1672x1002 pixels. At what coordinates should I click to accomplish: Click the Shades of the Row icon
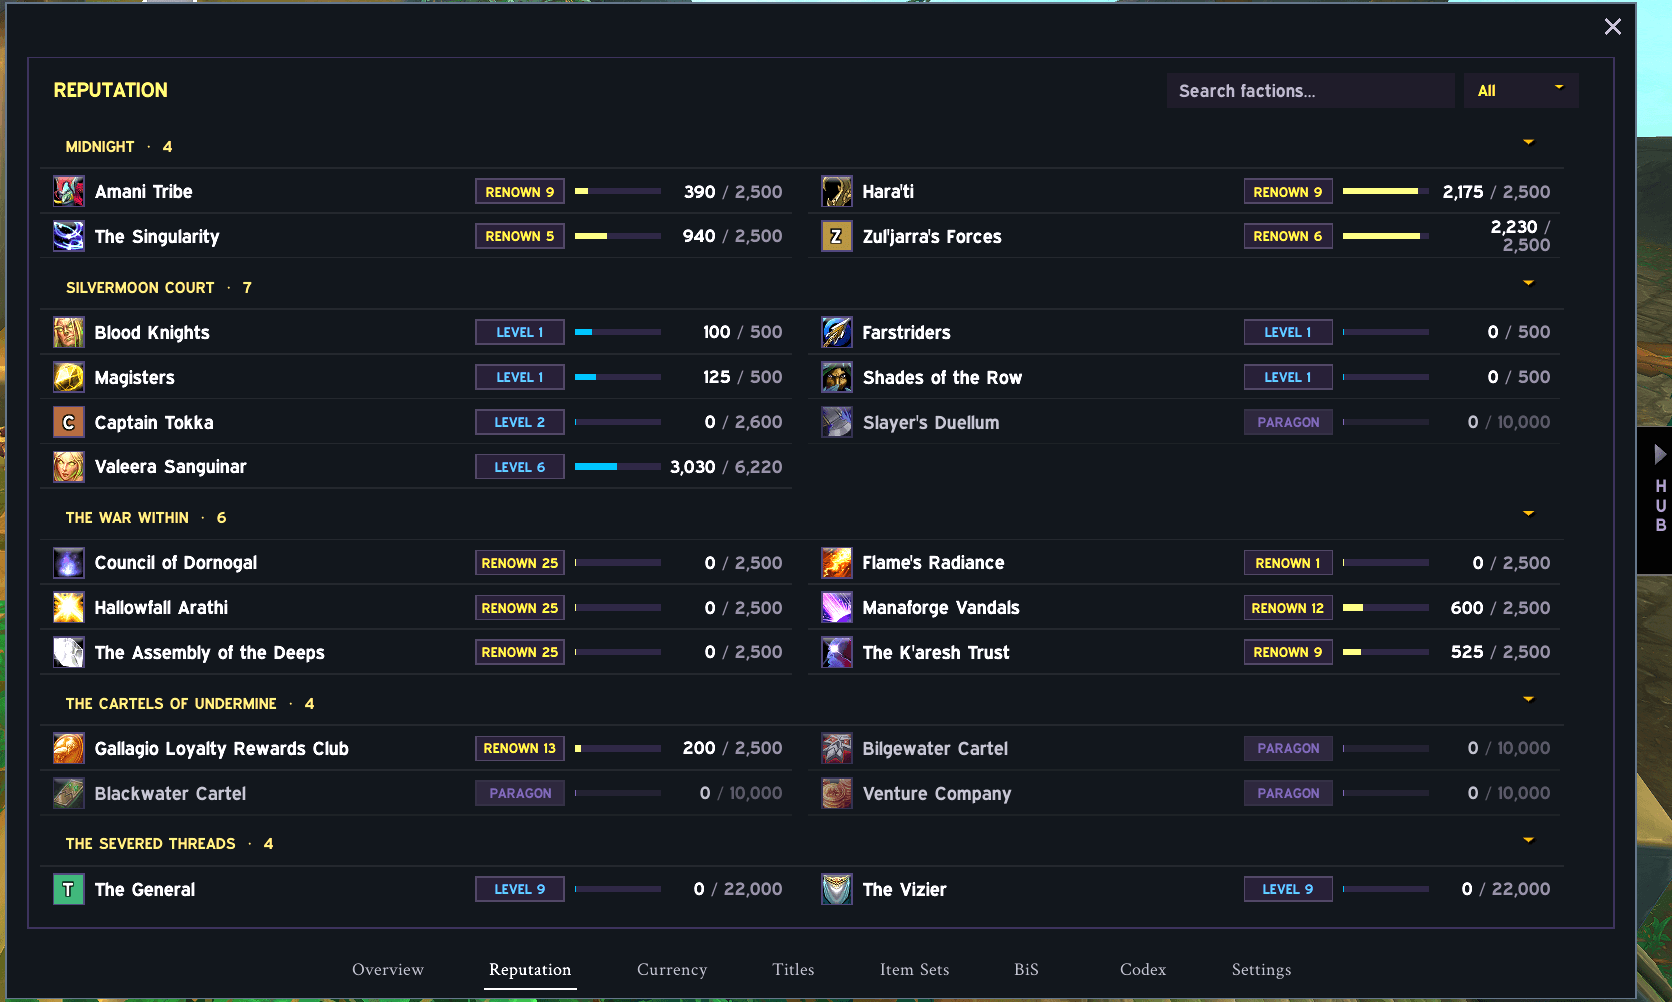click(x=837, y=377)
